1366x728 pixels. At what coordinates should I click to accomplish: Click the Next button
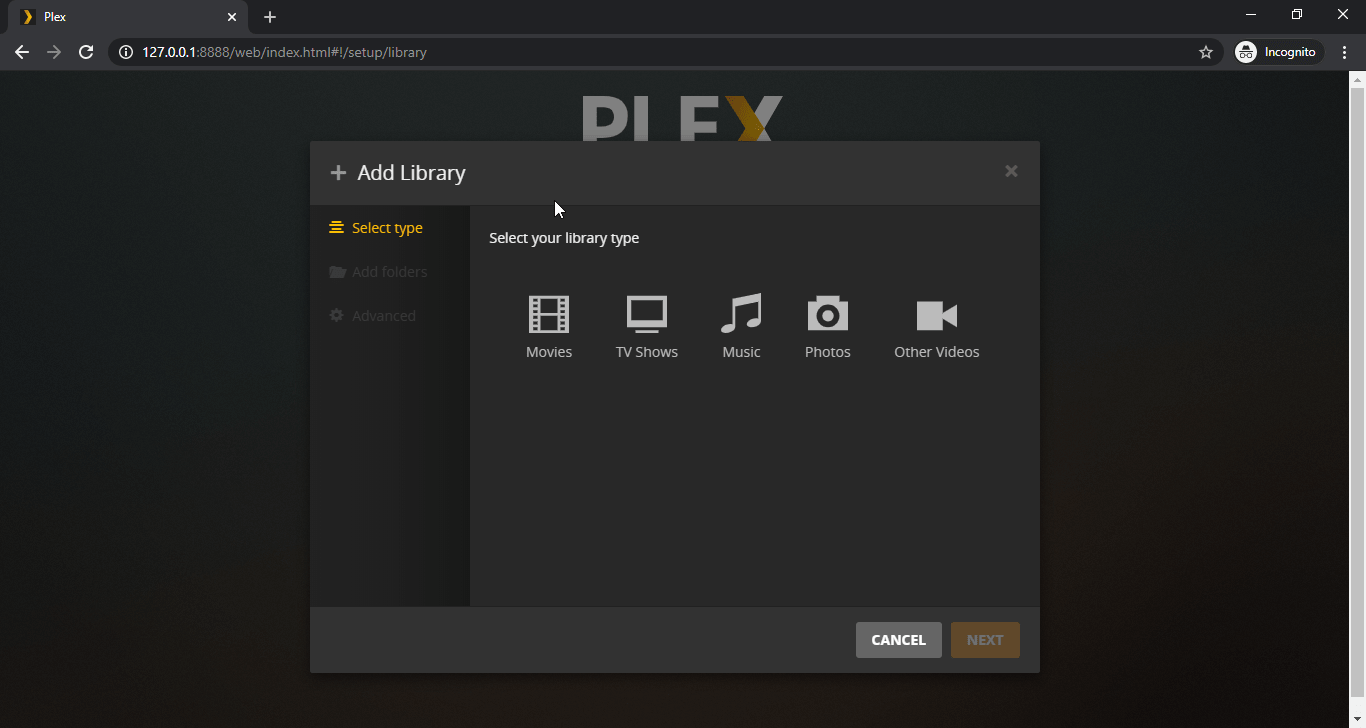point(984,640)
